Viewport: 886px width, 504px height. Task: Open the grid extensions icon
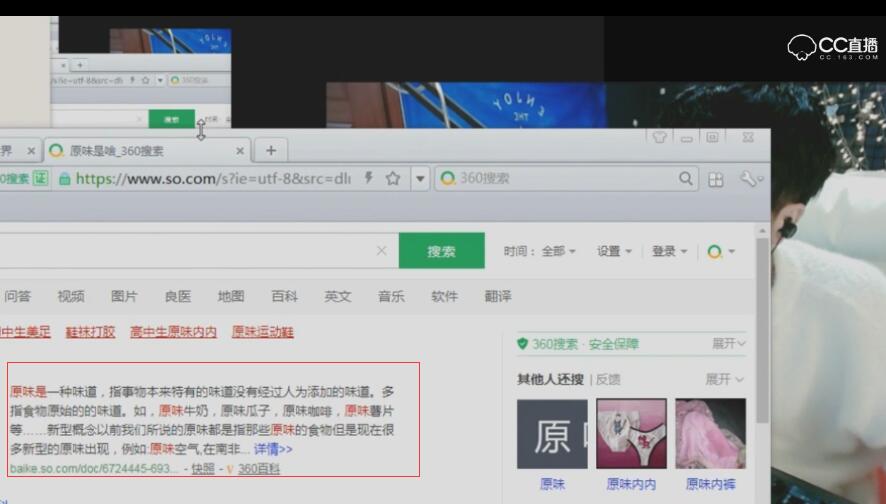[716, 179]
